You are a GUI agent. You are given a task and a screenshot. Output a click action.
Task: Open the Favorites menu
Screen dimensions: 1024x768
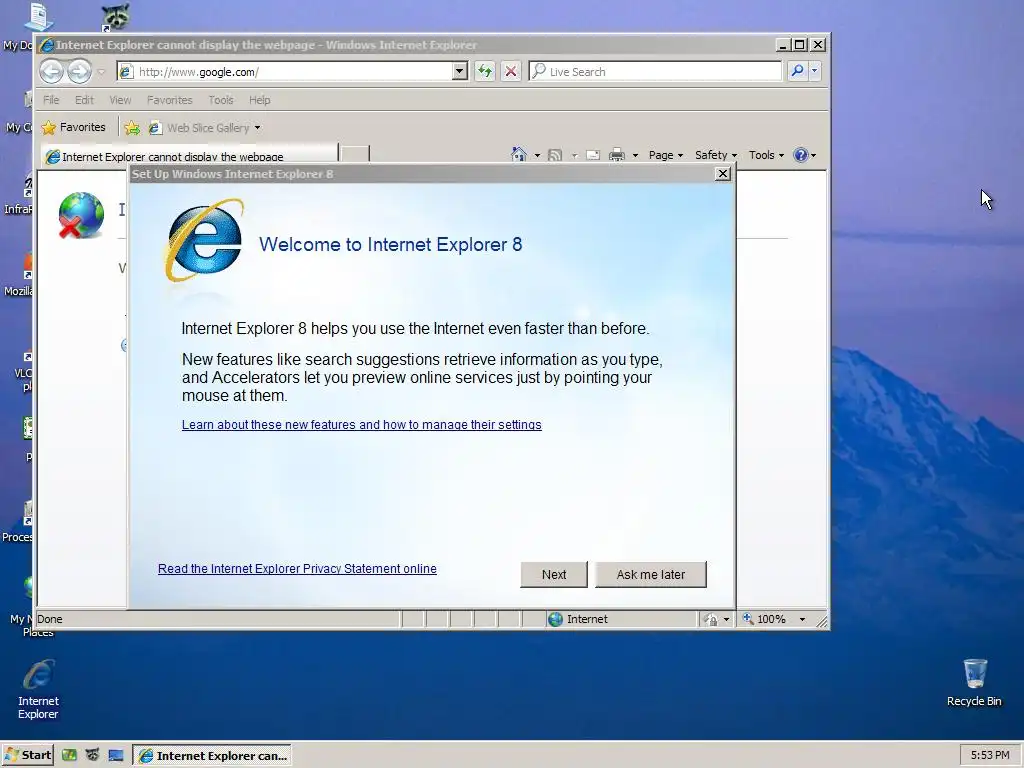[170, 100]
